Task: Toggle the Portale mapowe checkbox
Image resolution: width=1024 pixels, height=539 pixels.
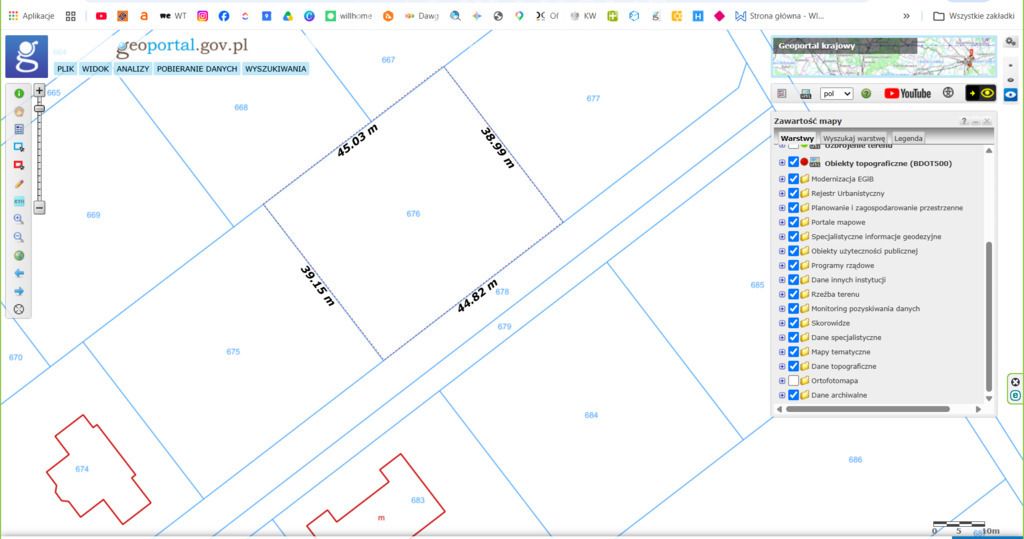Action: (x=793, y=222)
